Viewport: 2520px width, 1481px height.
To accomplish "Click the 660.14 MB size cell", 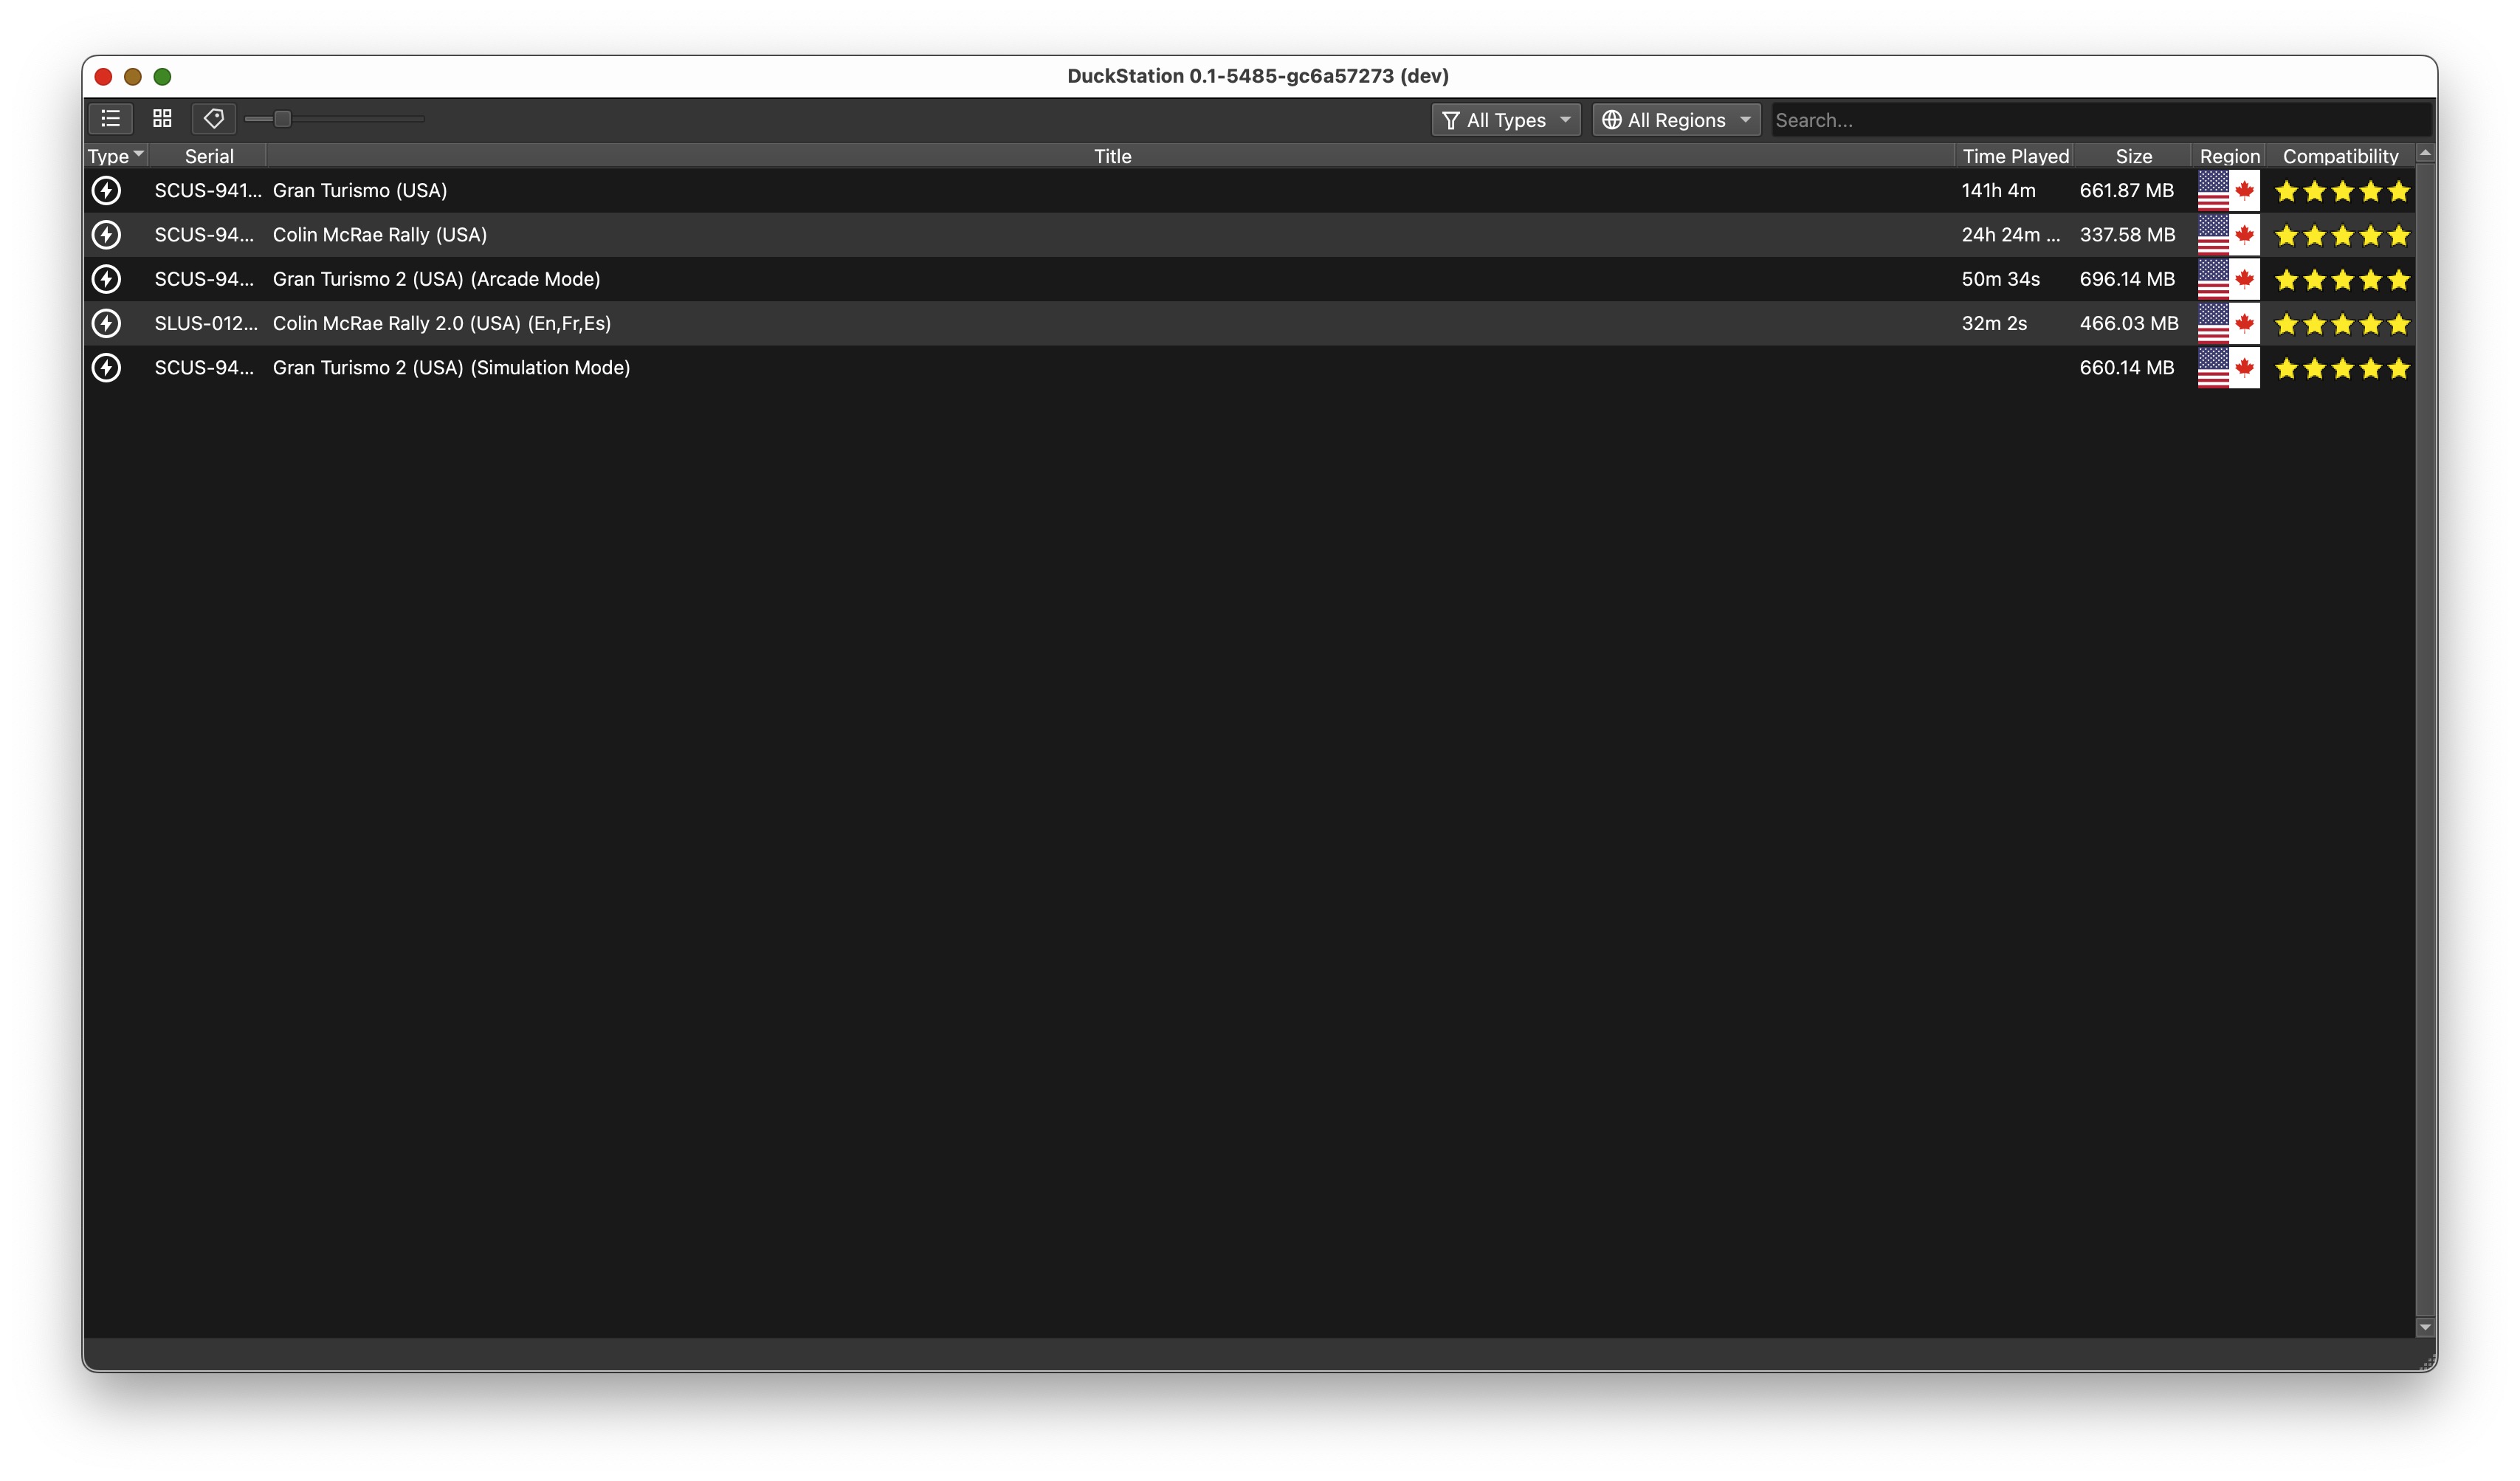I will click(x=2127, y=368).
